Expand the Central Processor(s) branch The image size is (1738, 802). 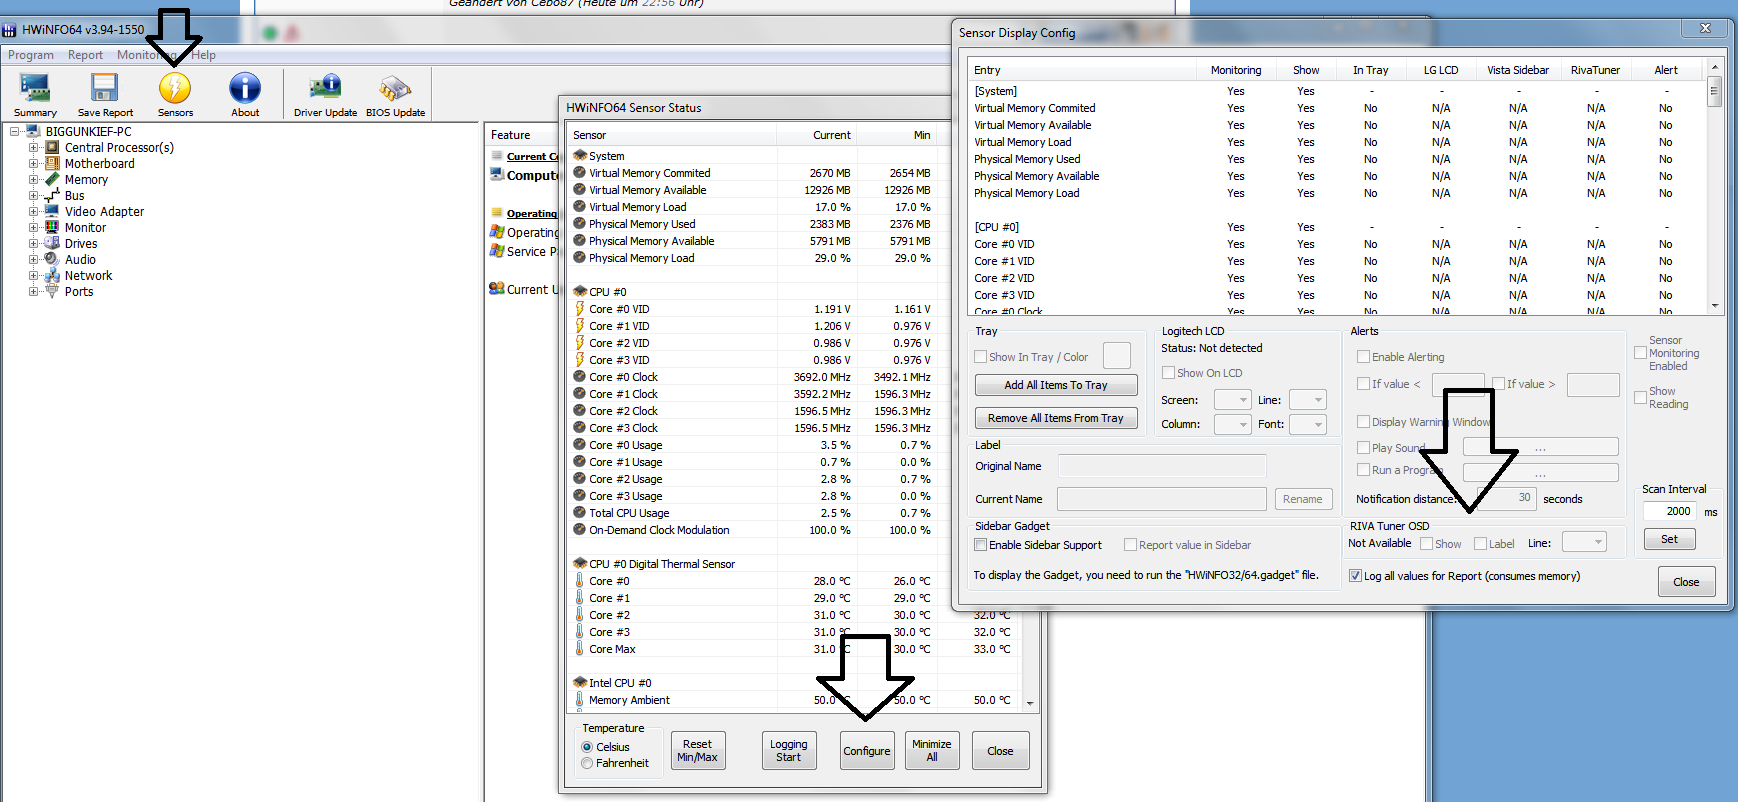point(34,148)
